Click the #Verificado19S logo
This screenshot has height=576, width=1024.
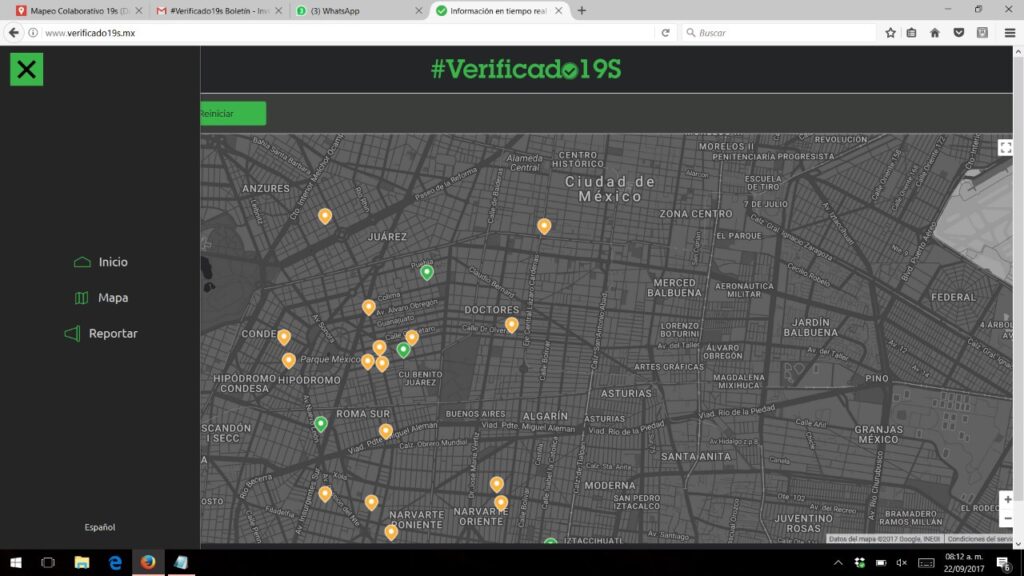click(526, 69)
